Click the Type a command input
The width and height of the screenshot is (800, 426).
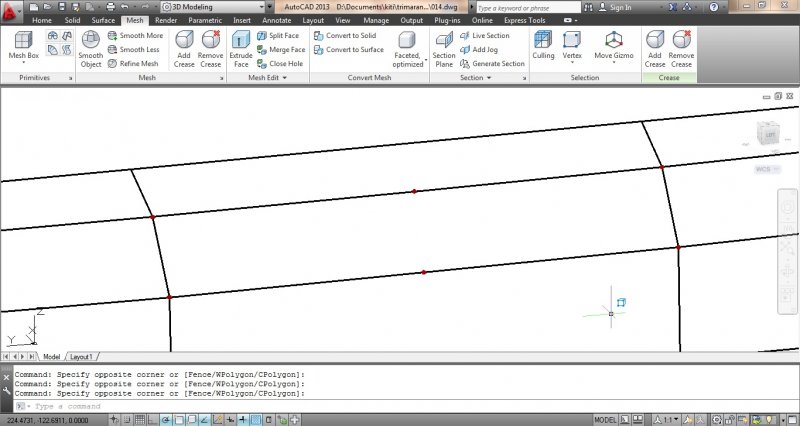(x=406, y=407)
